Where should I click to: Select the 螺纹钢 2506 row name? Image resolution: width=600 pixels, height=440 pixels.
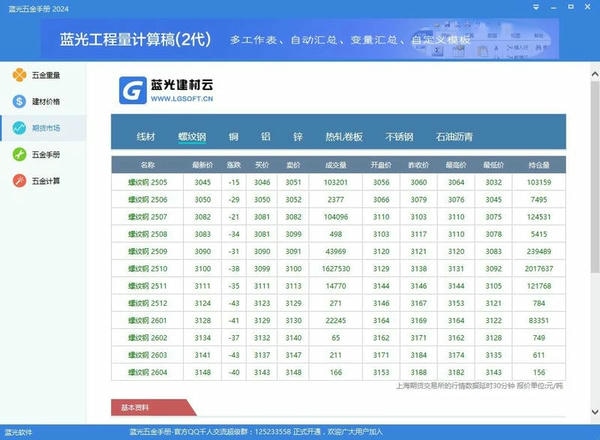(x=148, y=199)
